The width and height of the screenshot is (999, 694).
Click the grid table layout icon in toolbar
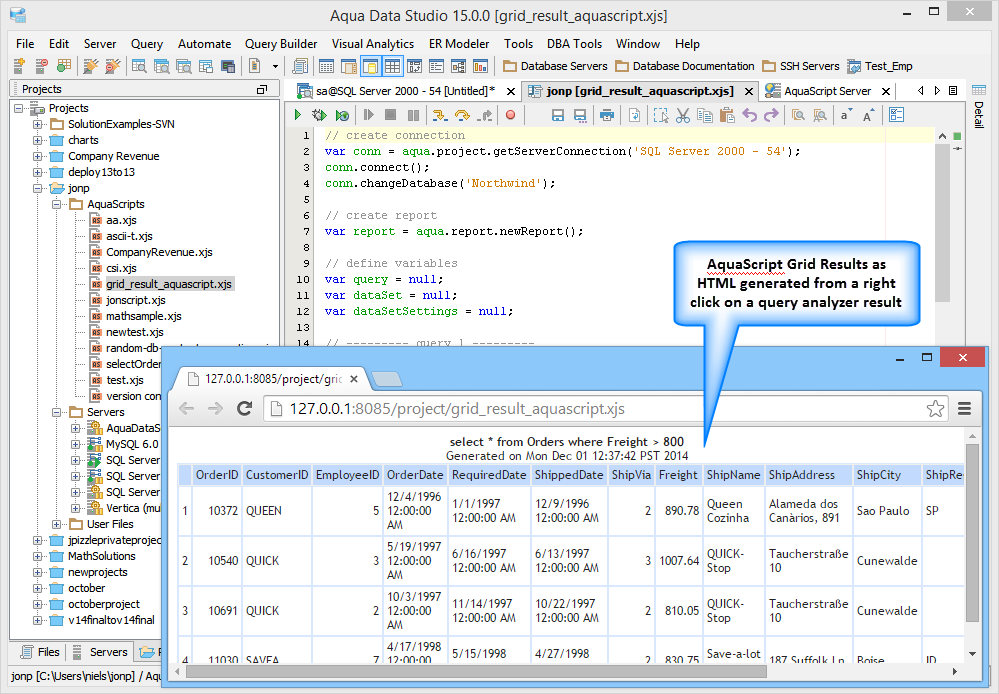coord(392,66)
